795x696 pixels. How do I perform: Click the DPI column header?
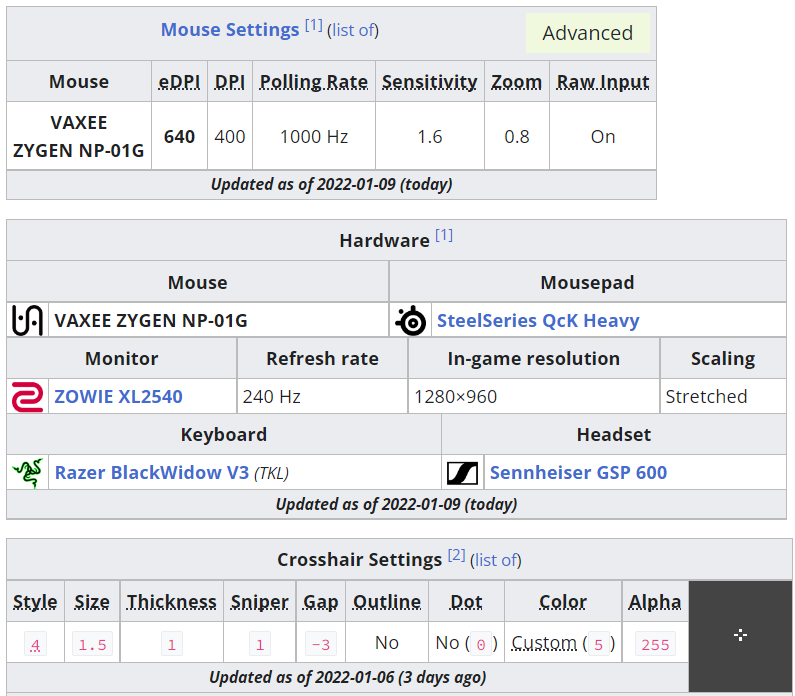pos(230,82)
